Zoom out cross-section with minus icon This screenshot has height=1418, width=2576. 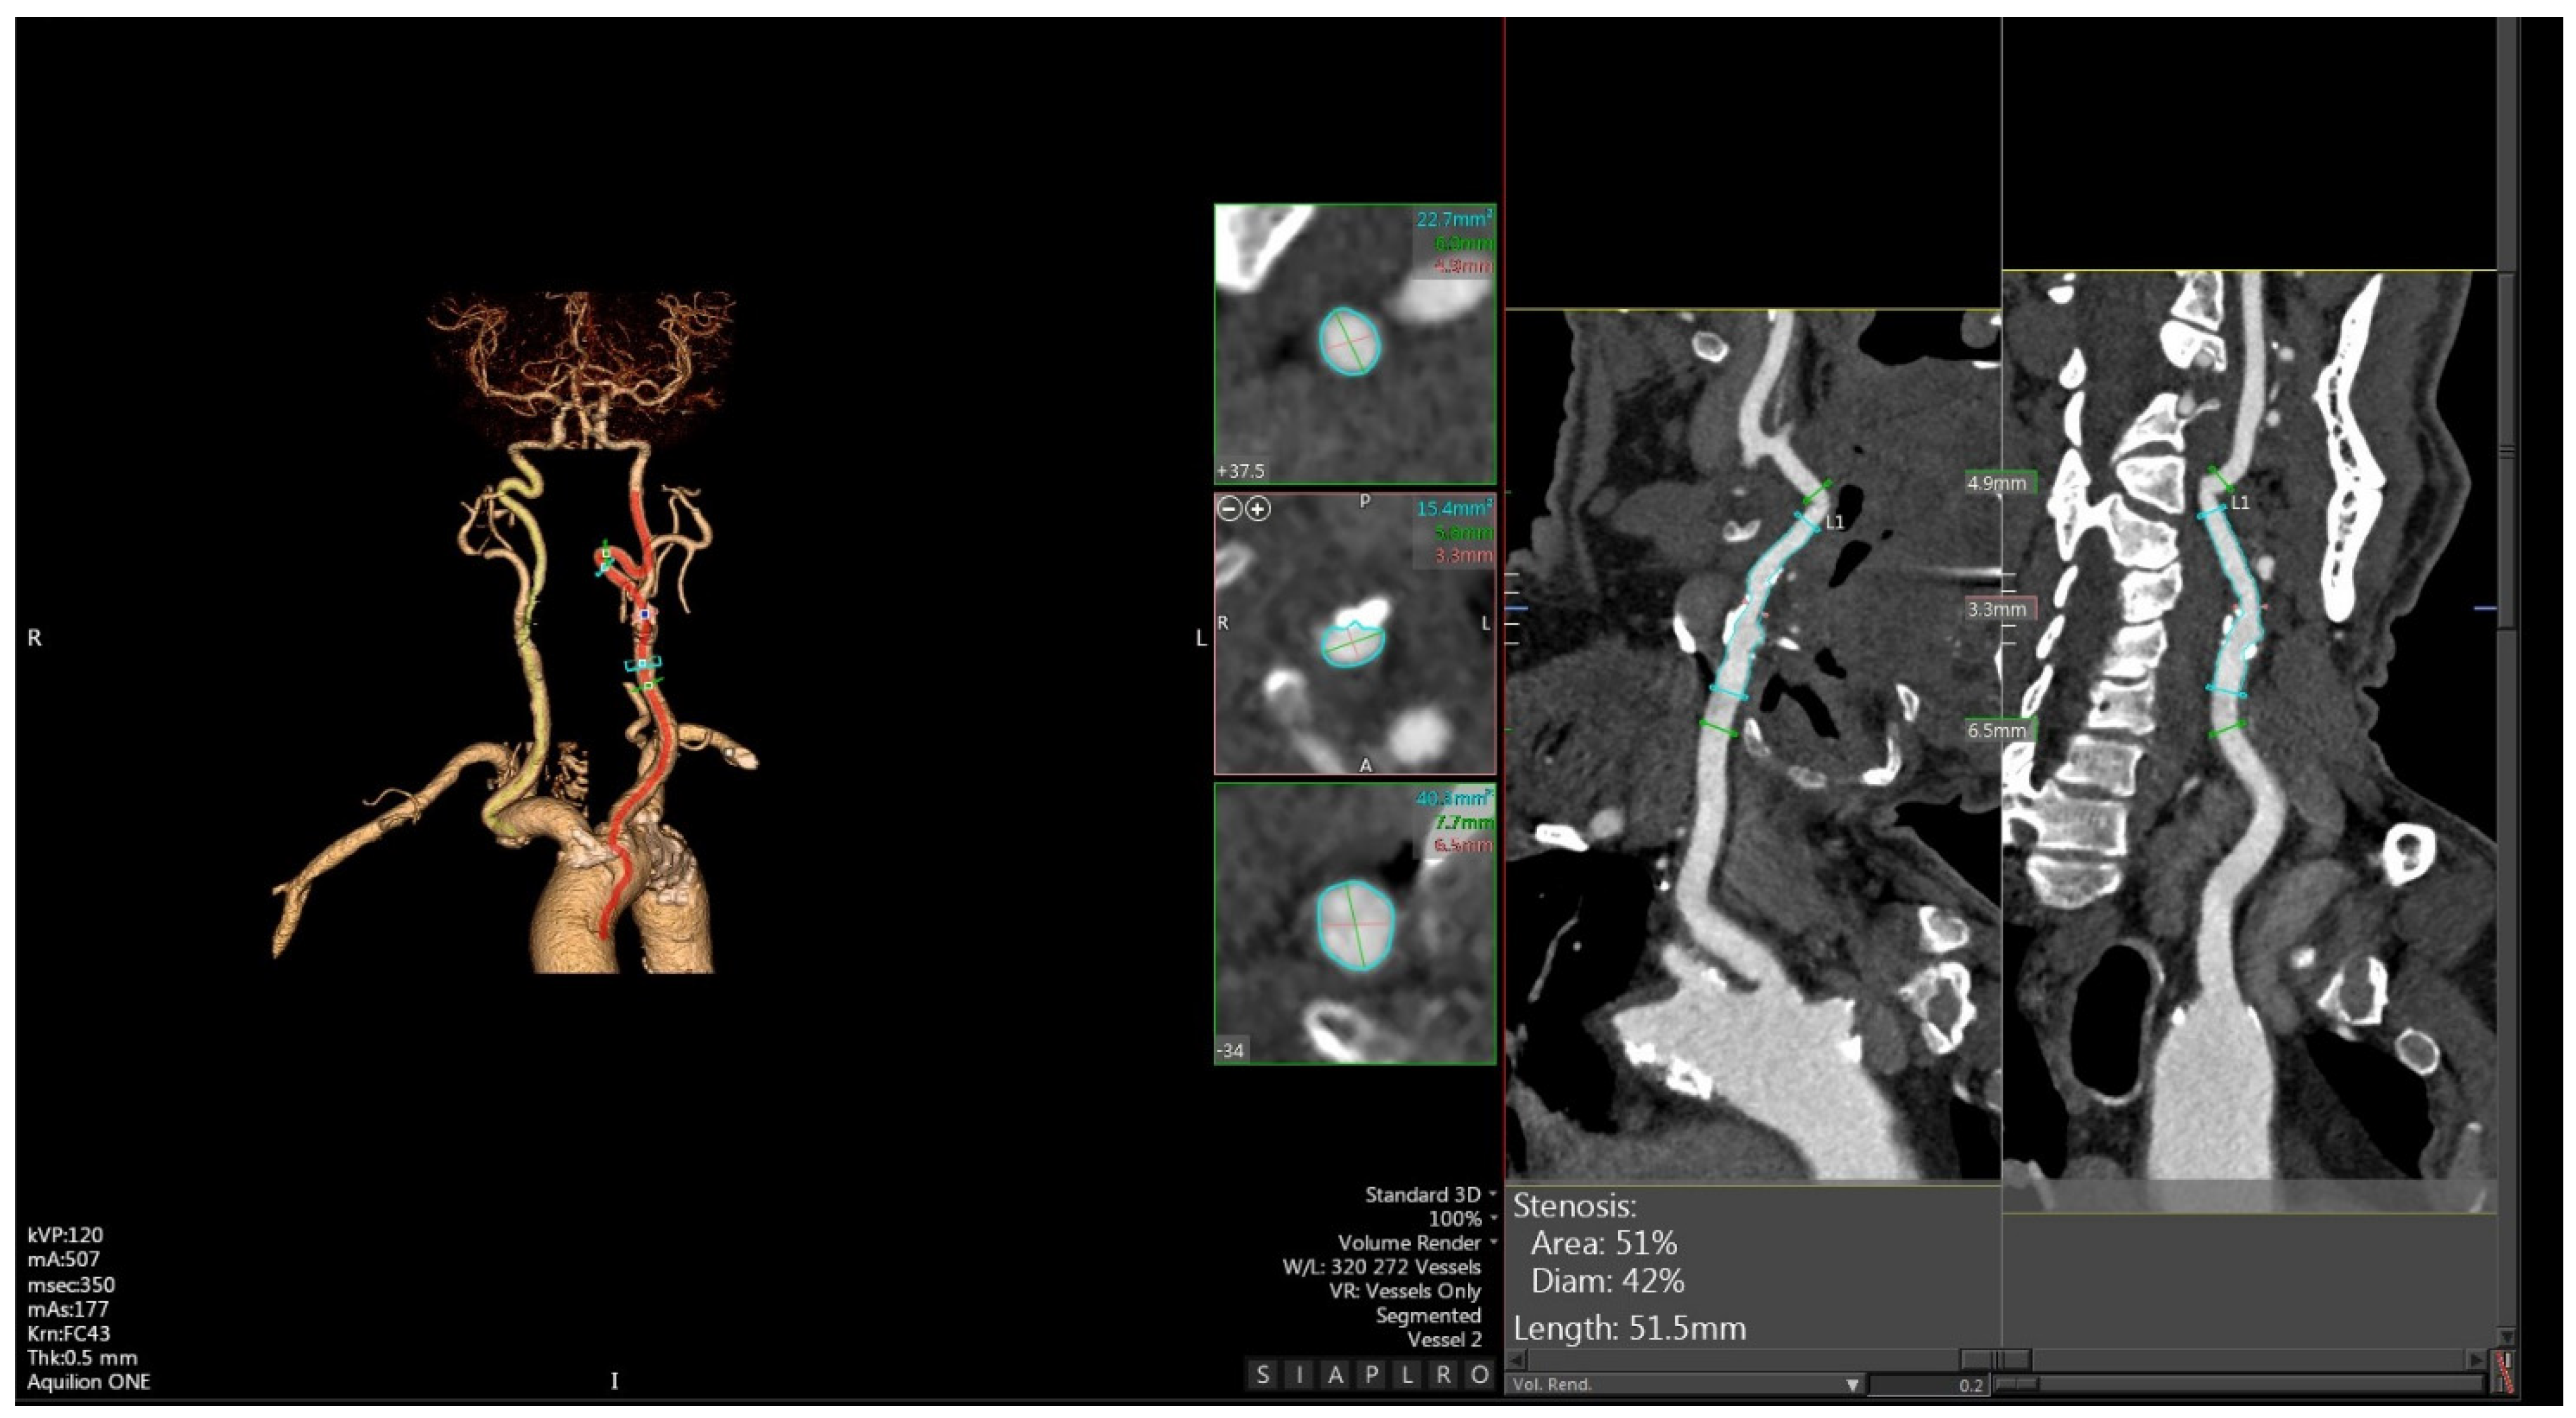pyautogui.click(x=1229, y=509)
